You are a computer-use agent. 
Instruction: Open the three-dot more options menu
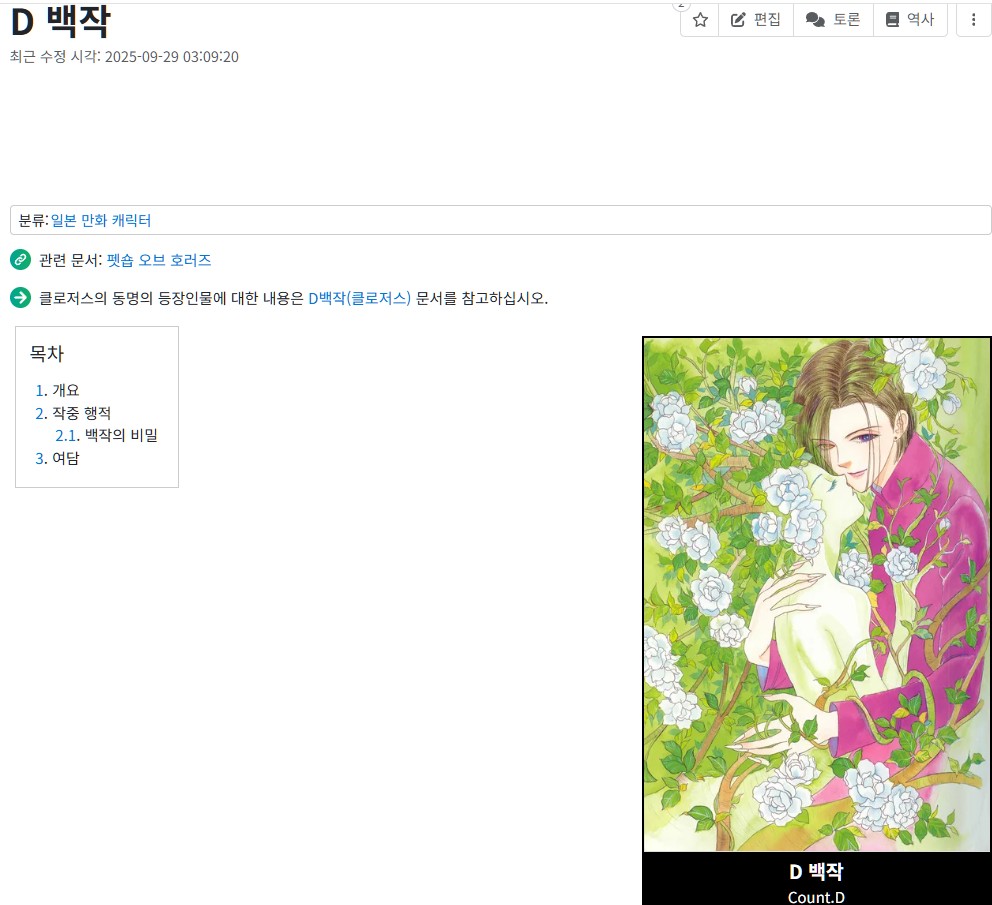(x=973, y=20)
